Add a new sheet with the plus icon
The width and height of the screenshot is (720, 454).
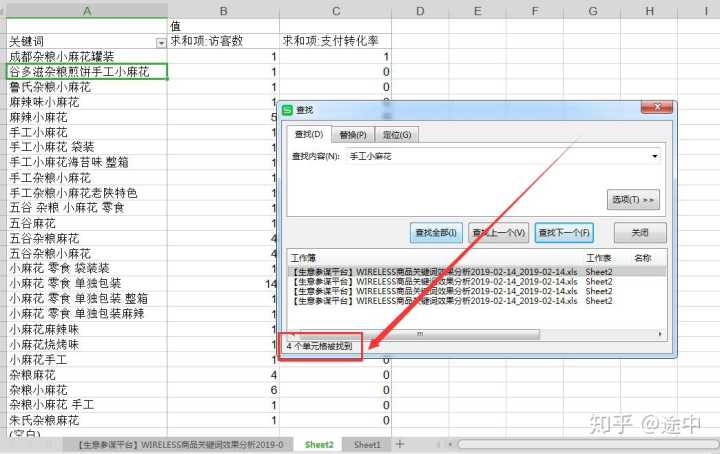pyautogui.click(x=400, y=444)
